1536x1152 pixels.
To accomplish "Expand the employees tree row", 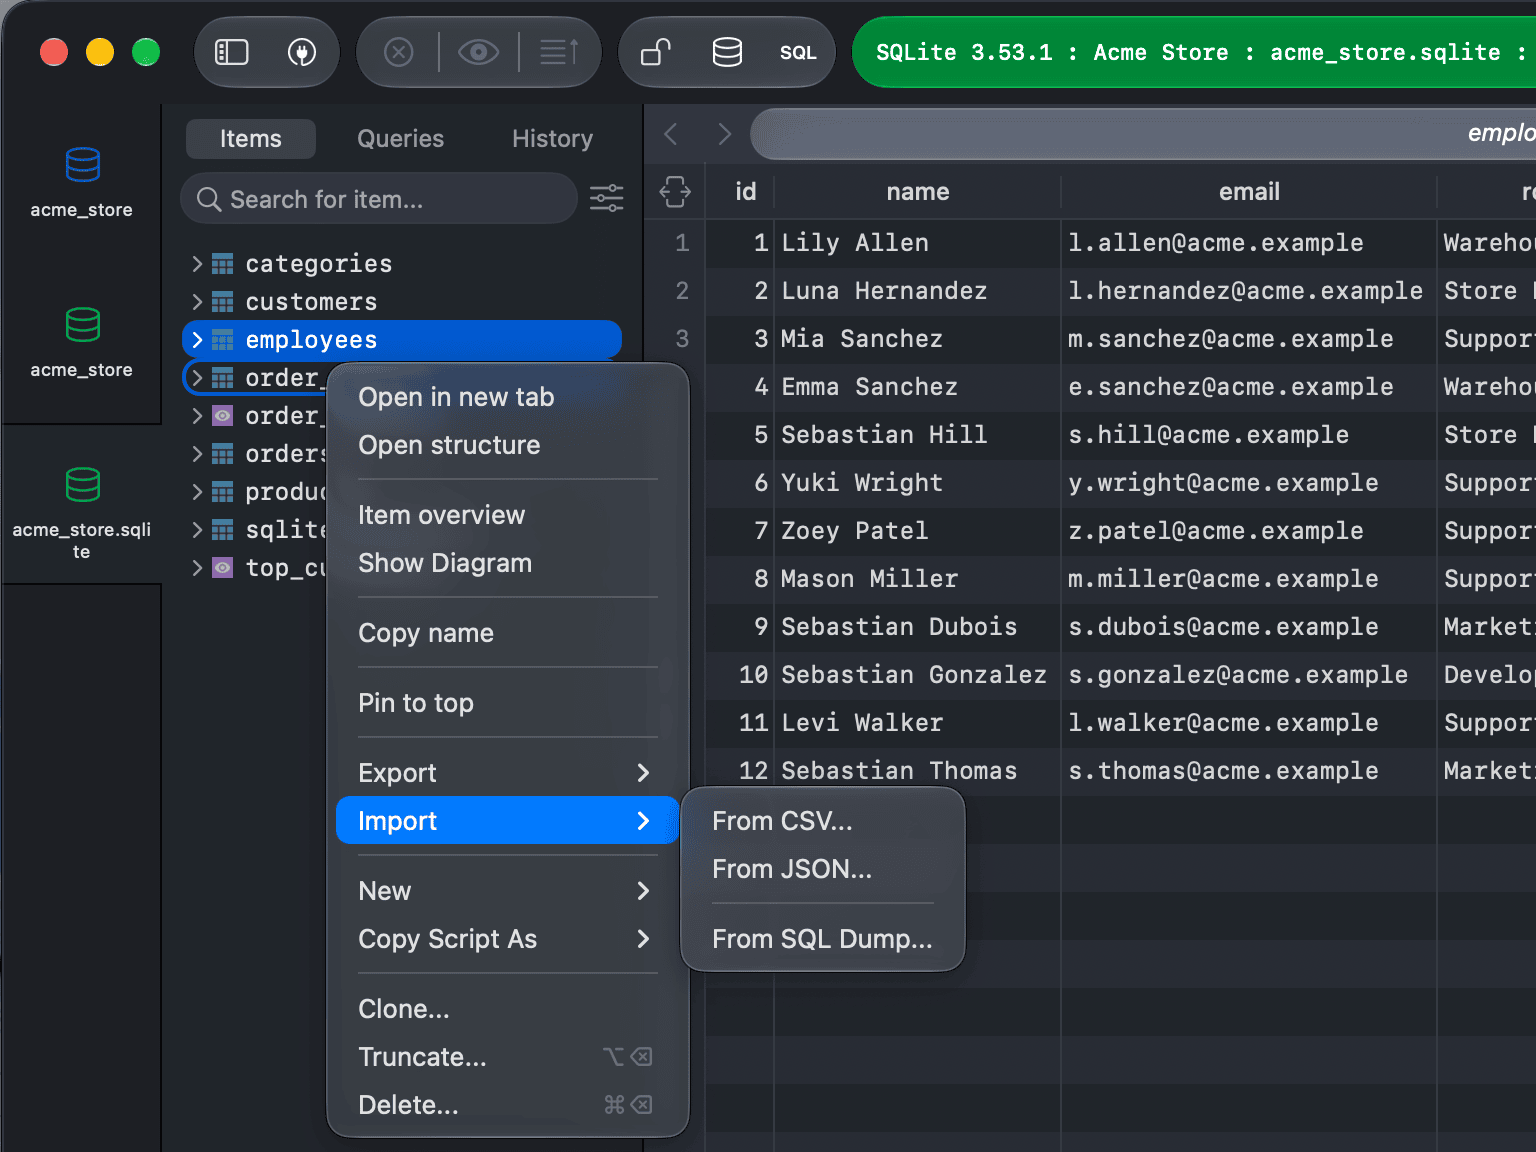I will coord(197,340).
